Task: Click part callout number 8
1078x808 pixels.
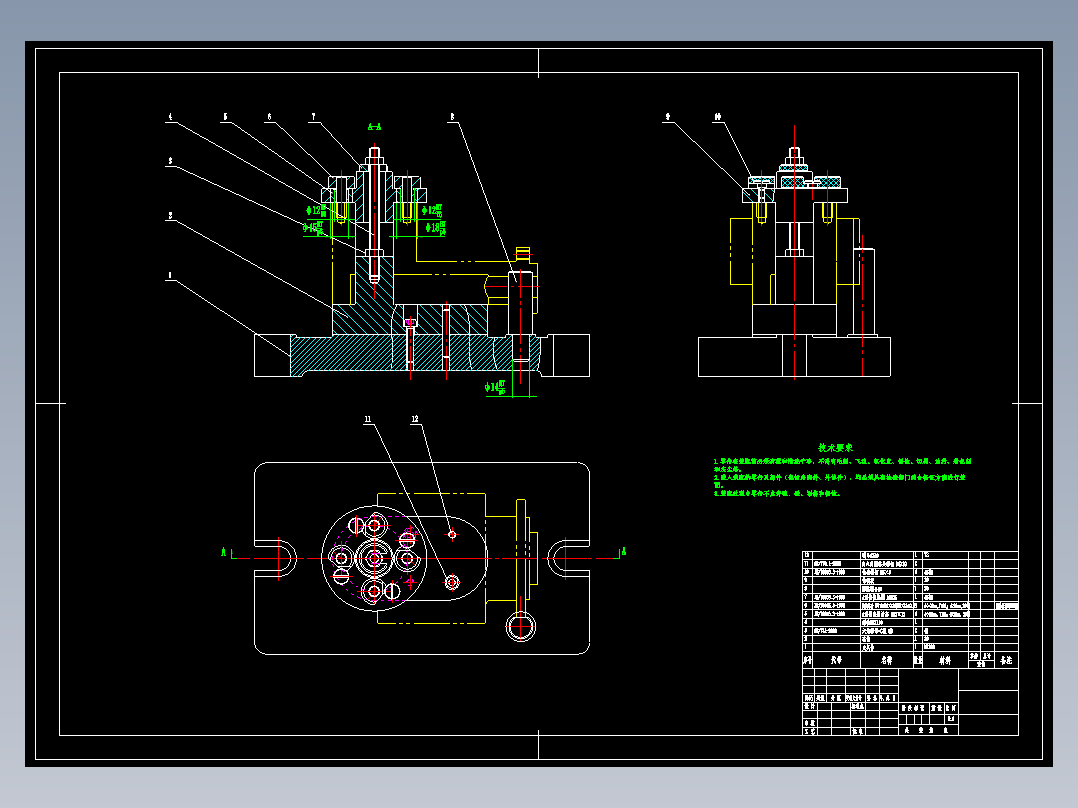Action: click(x=452, y=117)
